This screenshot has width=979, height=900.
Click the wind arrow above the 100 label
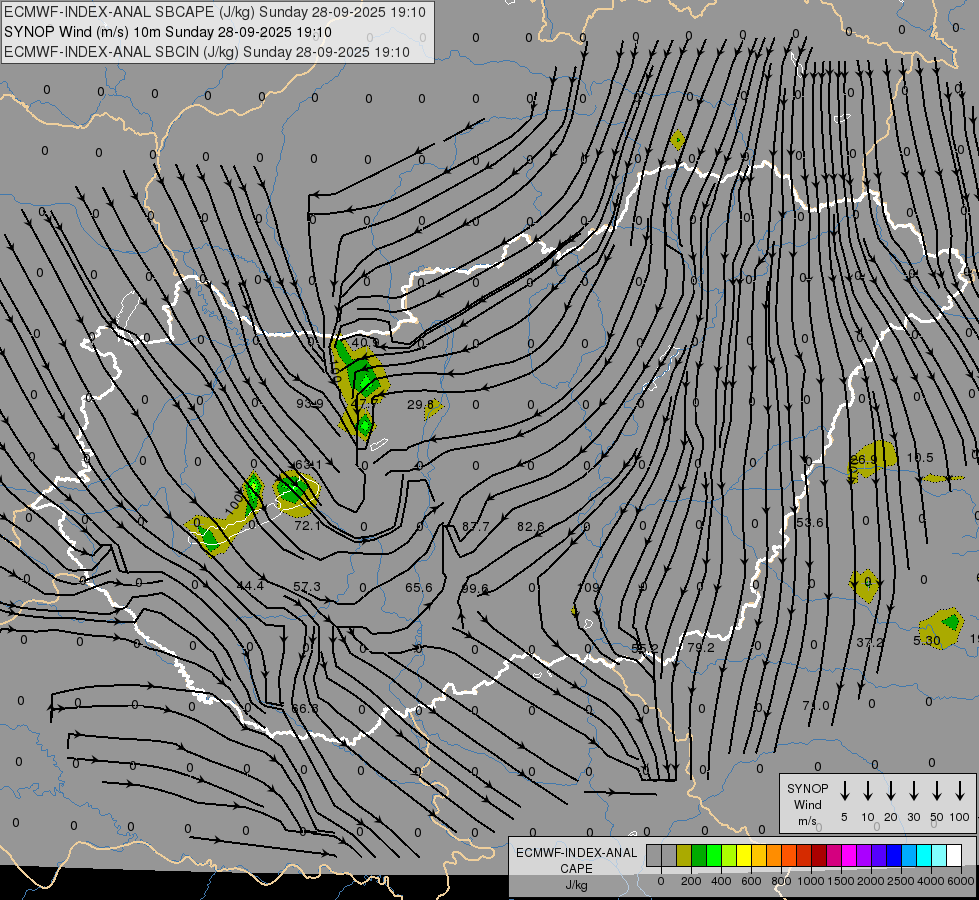pyautogui.click(x=960, y=791)
